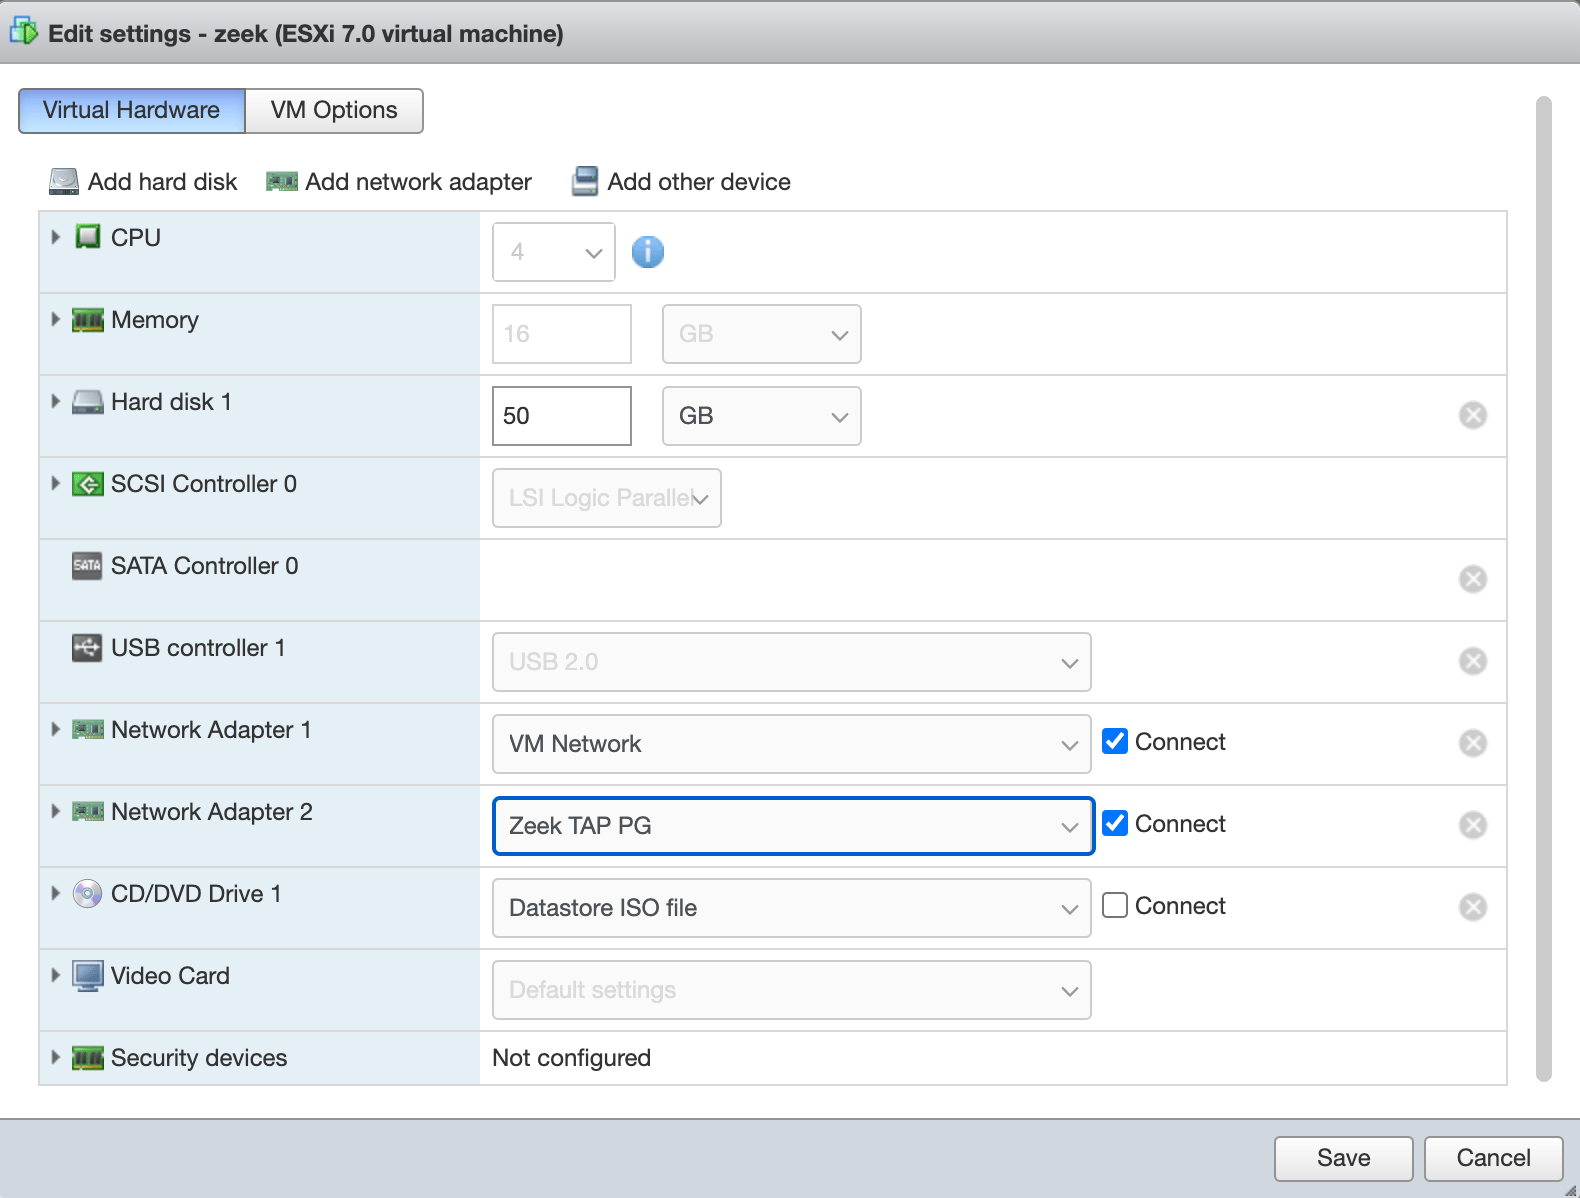Screen dimensions: 1580x1198
Task: Switch to the Virtual Hardware tab
Action: pyautogui.click(x=132, y=110)
